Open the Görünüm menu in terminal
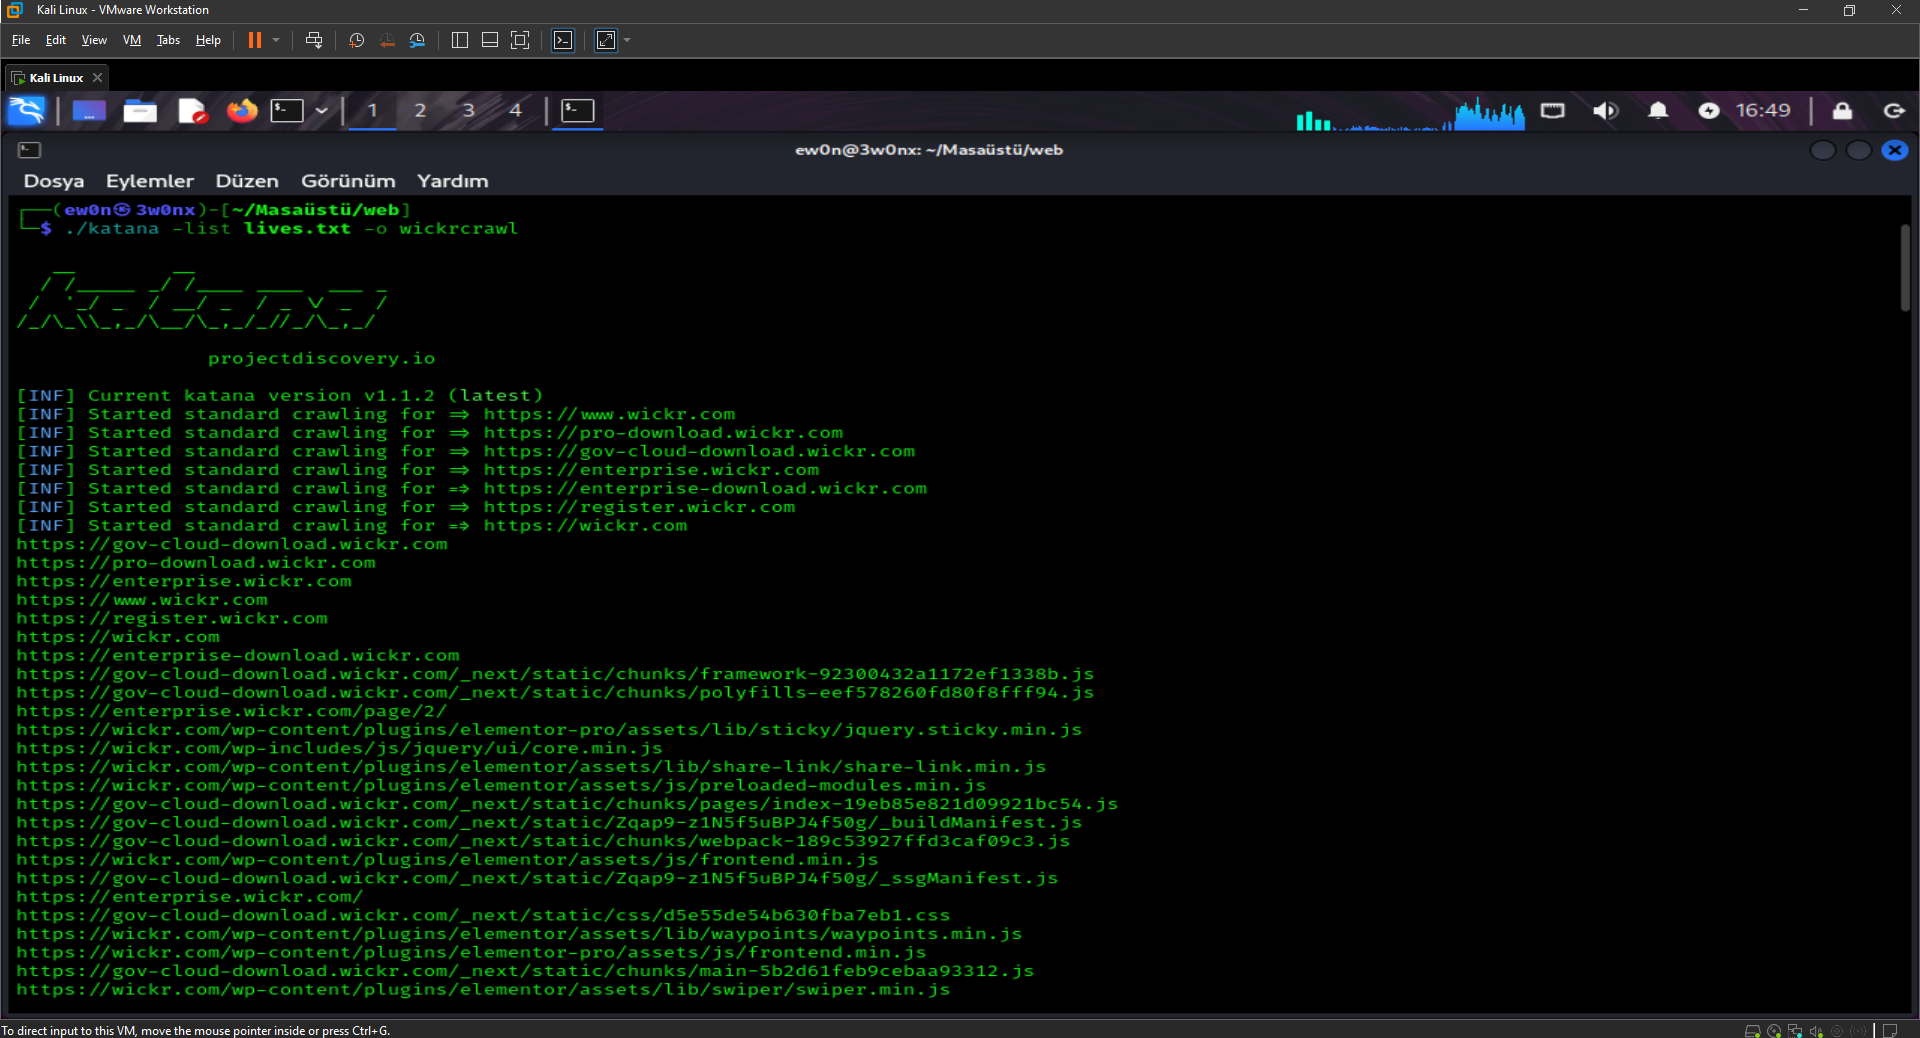1920x1038 pixels. point(348,181)
